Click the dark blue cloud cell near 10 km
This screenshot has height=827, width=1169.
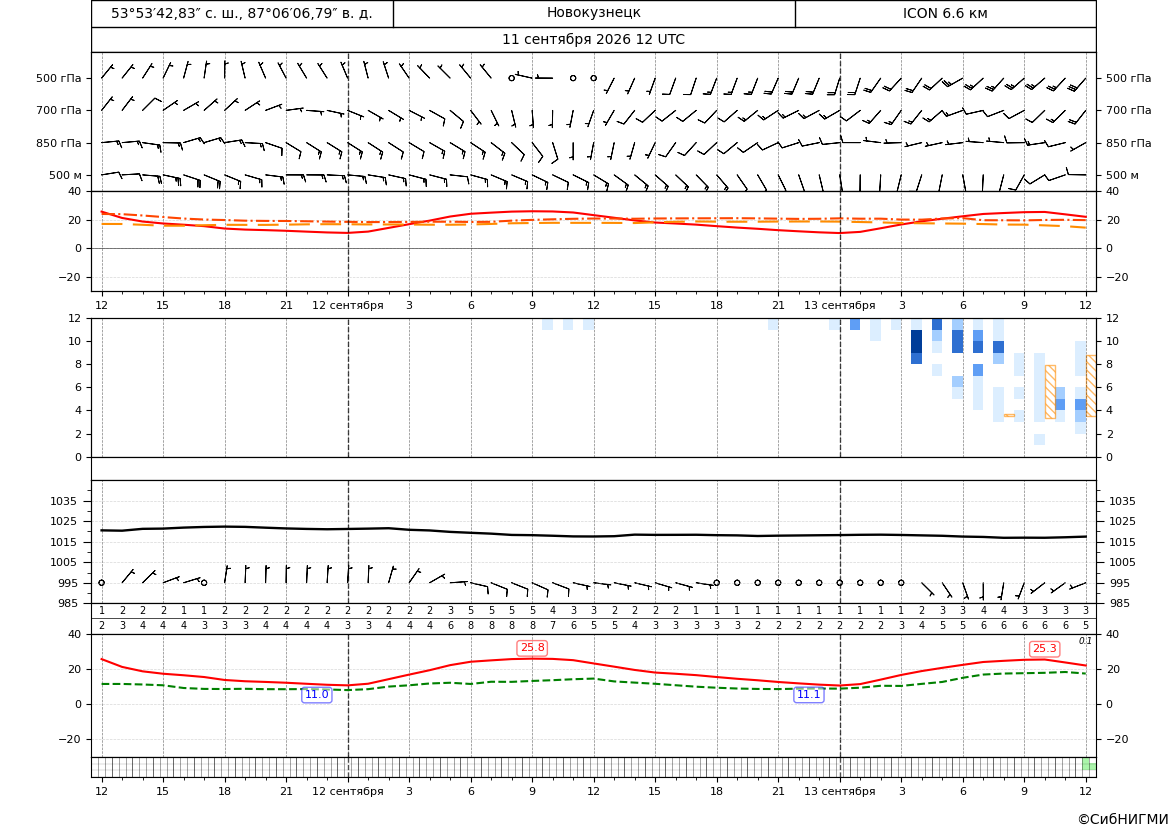916,342
